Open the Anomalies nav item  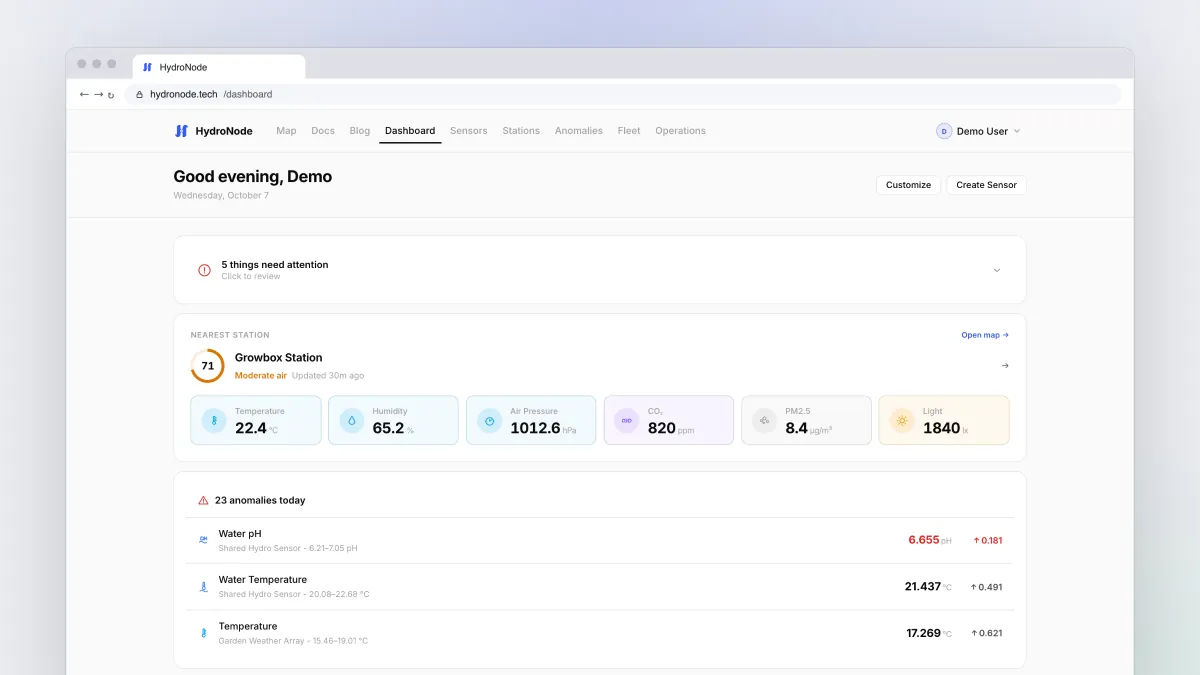pos(579,131)
